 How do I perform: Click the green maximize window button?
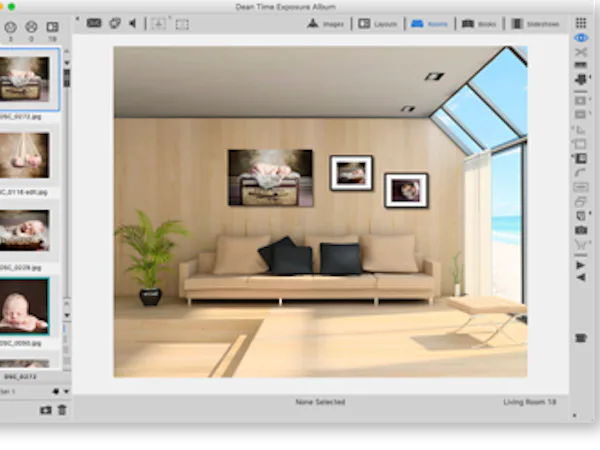pos(11,7)
